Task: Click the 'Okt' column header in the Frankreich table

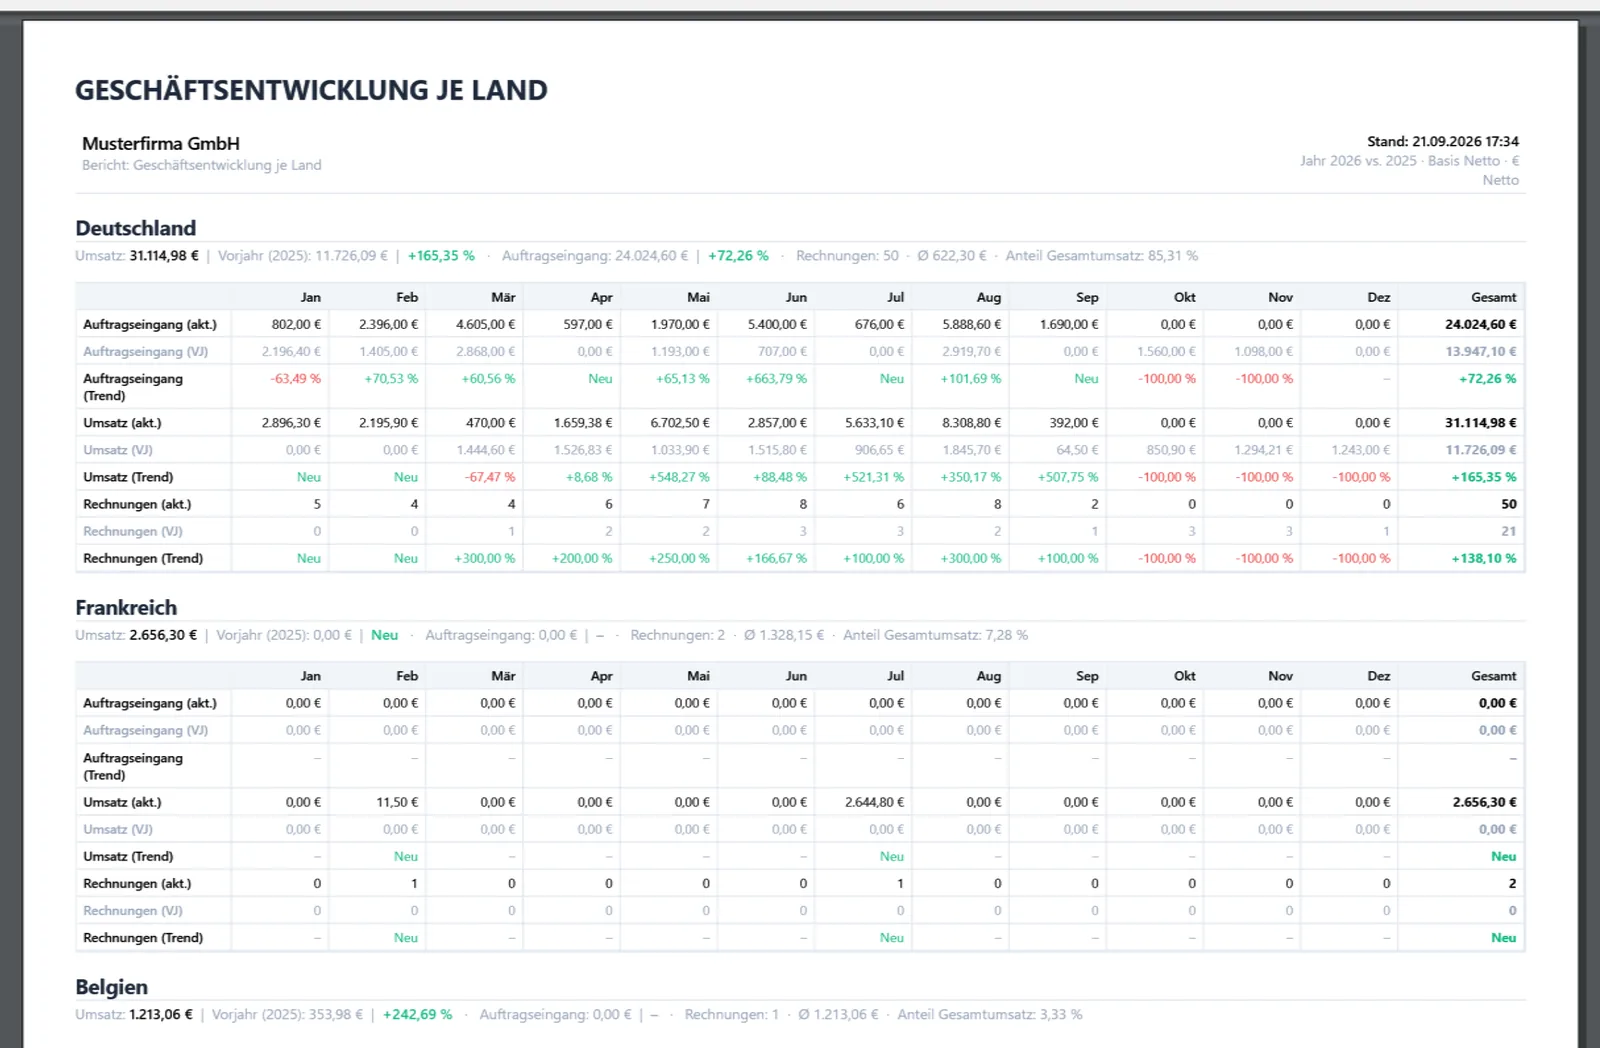Action: click(x=1185, y=676)
